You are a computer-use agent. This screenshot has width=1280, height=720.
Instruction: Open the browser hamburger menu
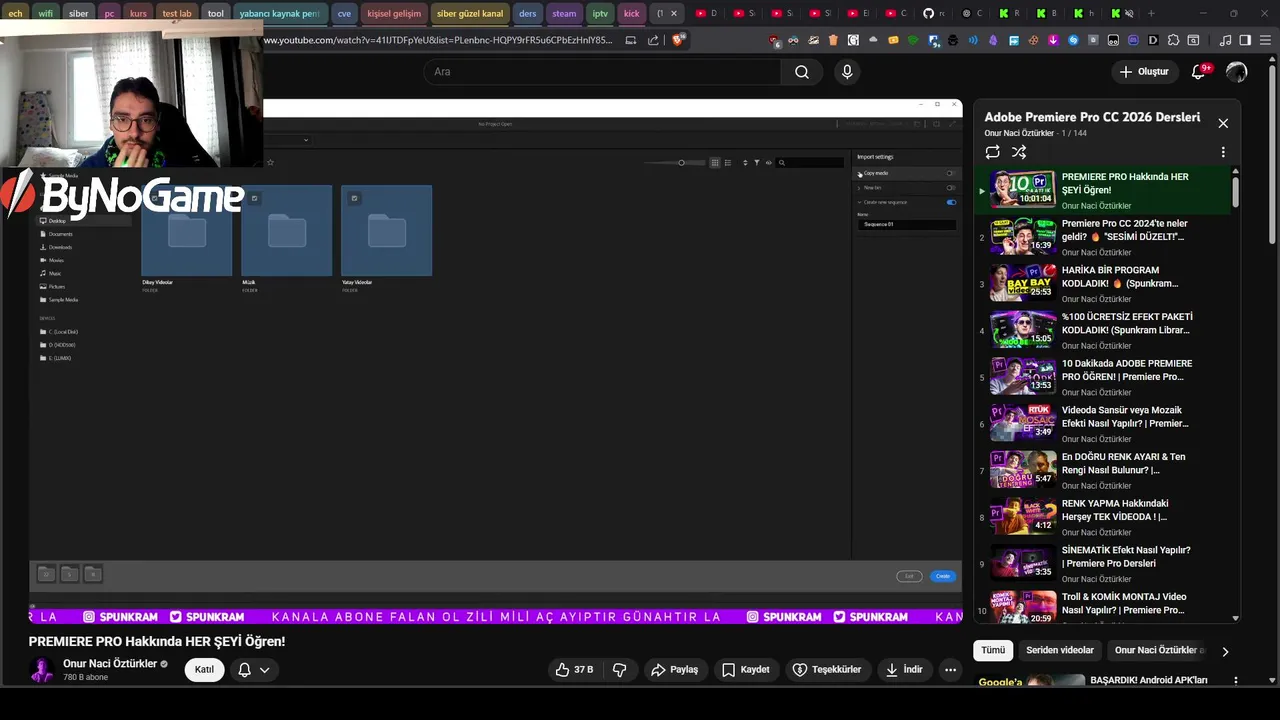click(1264, 40)
